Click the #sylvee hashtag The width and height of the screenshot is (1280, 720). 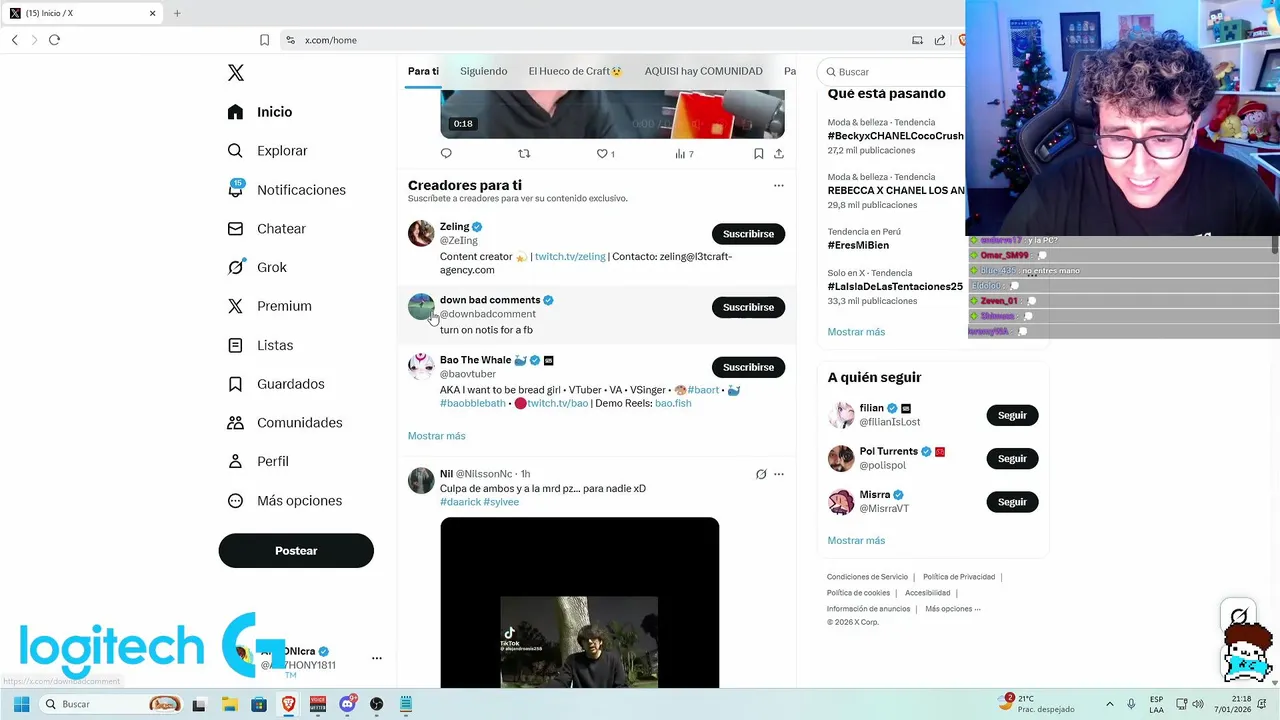click(501, 502)
